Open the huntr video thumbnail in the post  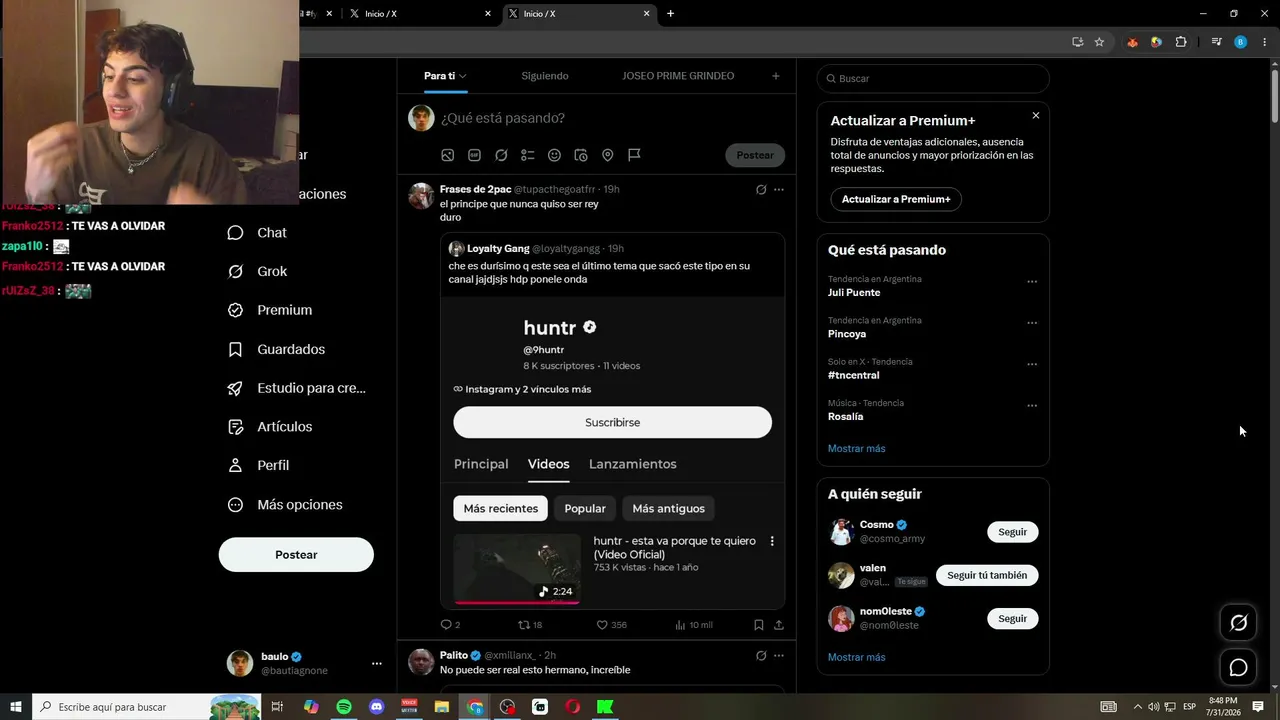click(517, 569)
